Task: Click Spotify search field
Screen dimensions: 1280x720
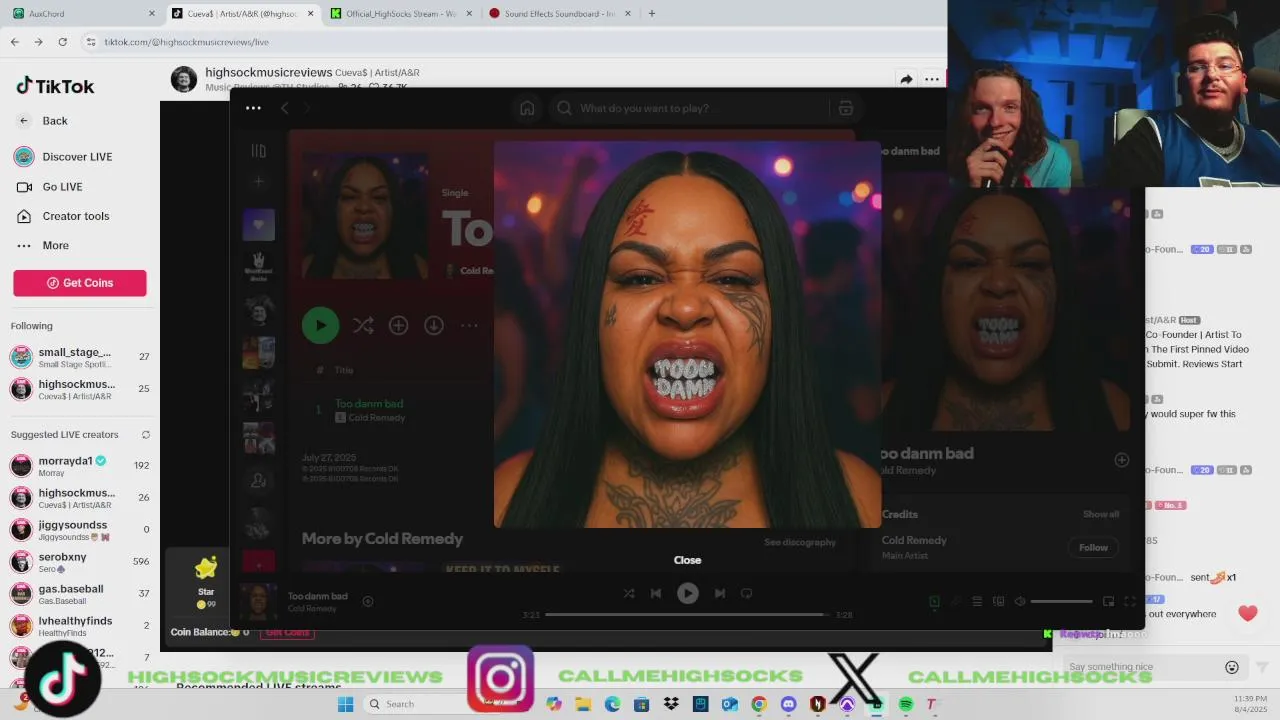Action: point(690,108)
